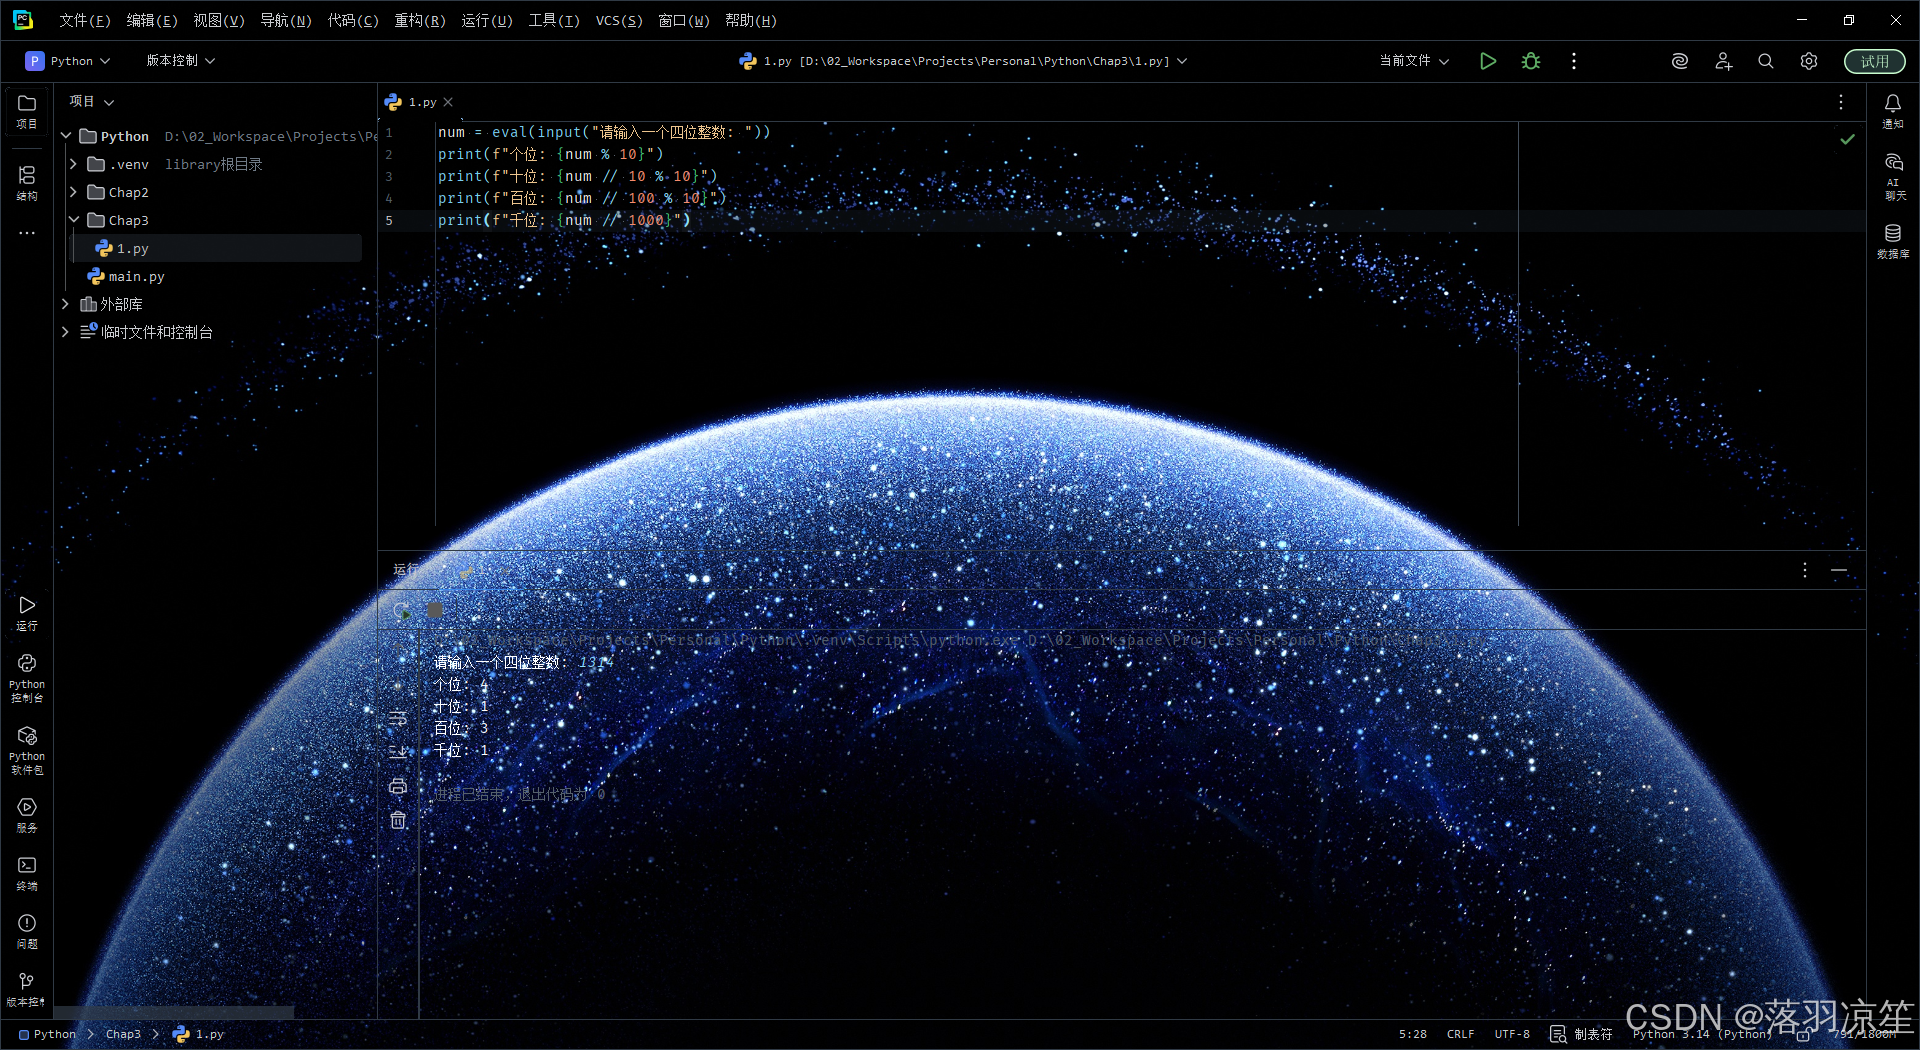
Task: Click the CRLF line separator status
Action: tap(1460, 1034)
